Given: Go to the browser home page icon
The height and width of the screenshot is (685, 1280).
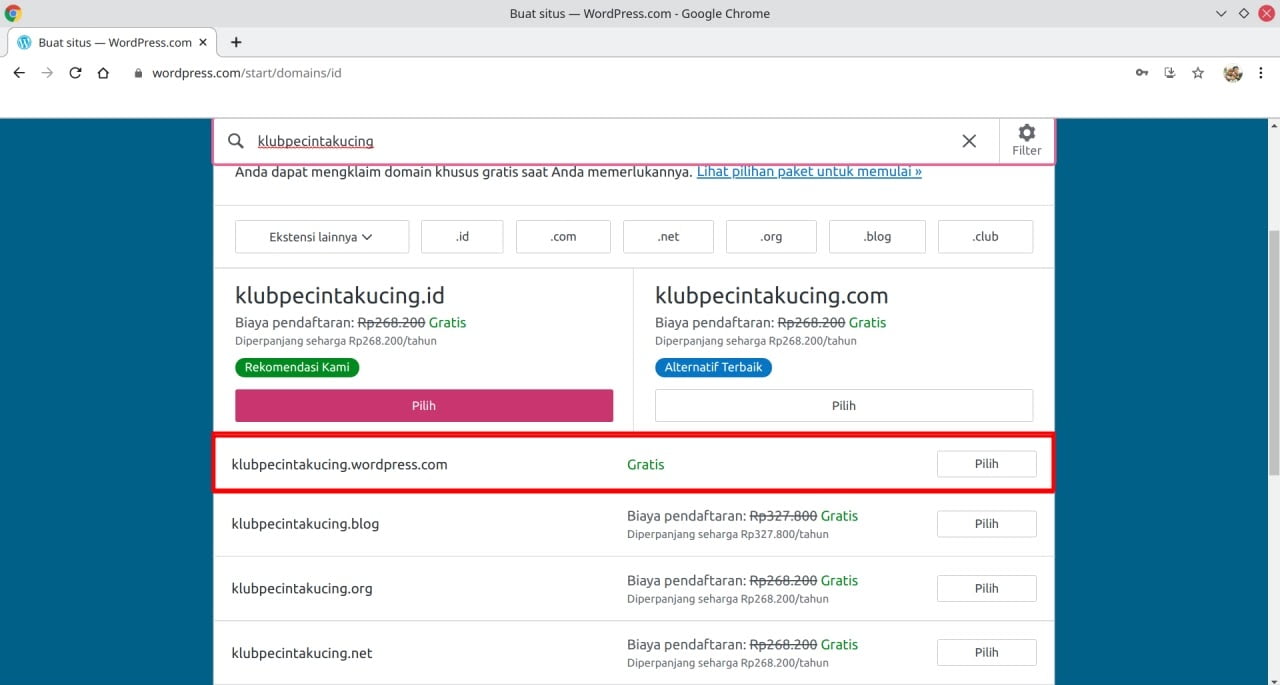Looking at the screenshot, I should click(x=103, y=73).
